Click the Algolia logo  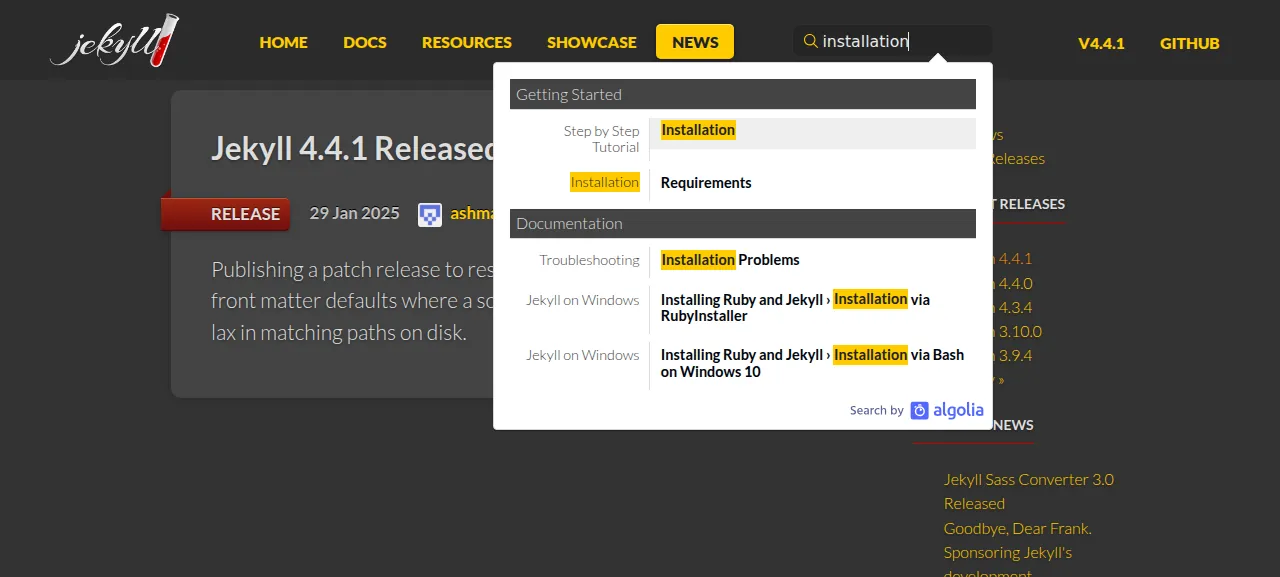946,410
